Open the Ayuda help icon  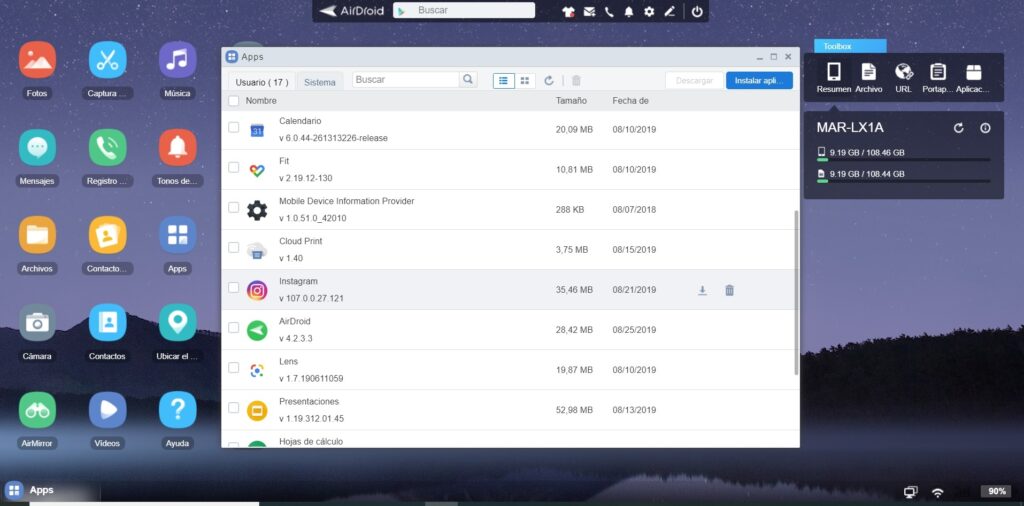(177, 410)
